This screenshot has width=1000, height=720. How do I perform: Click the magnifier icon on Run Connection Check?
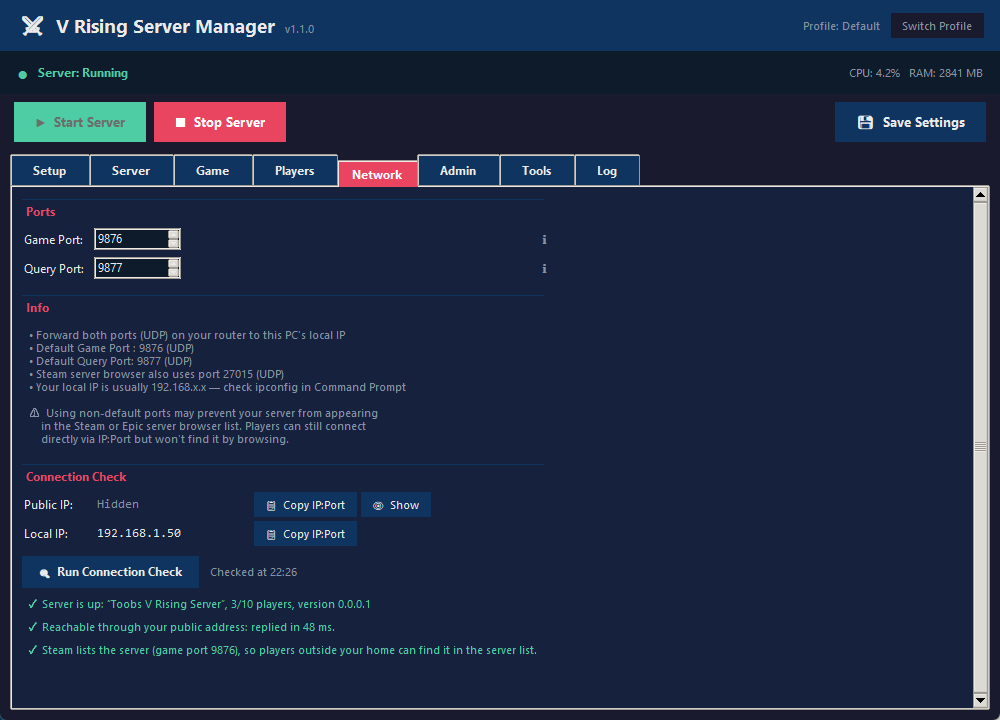(x=44, y=573)
